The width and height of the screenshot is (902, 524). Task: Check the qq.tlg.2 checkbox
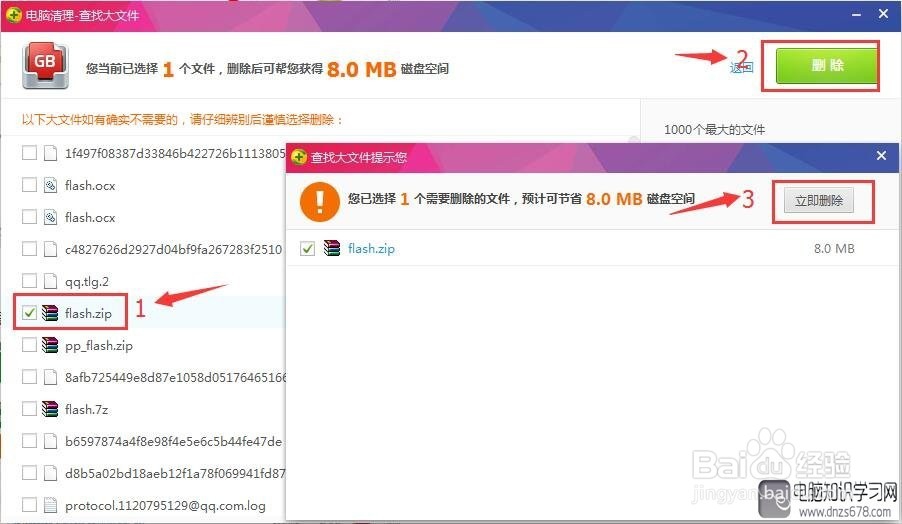coord(29,281)
